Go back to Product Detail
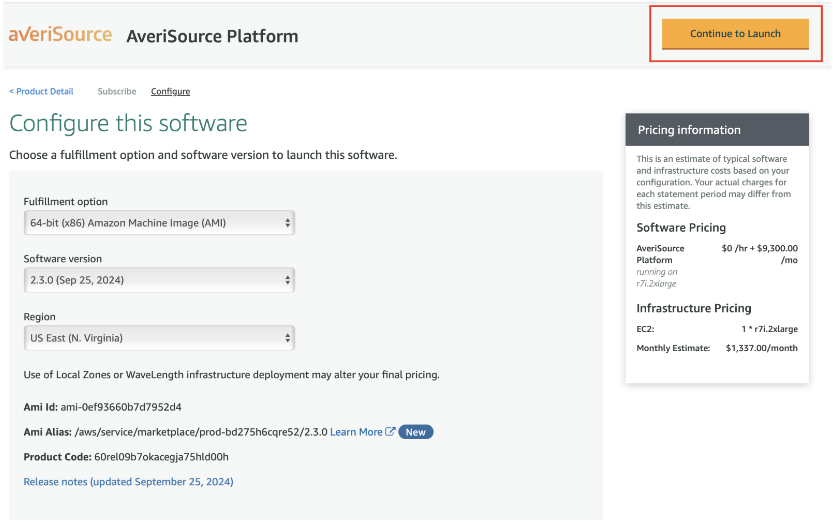This screenshot has width=833, height=523. [x=41, y=91]
